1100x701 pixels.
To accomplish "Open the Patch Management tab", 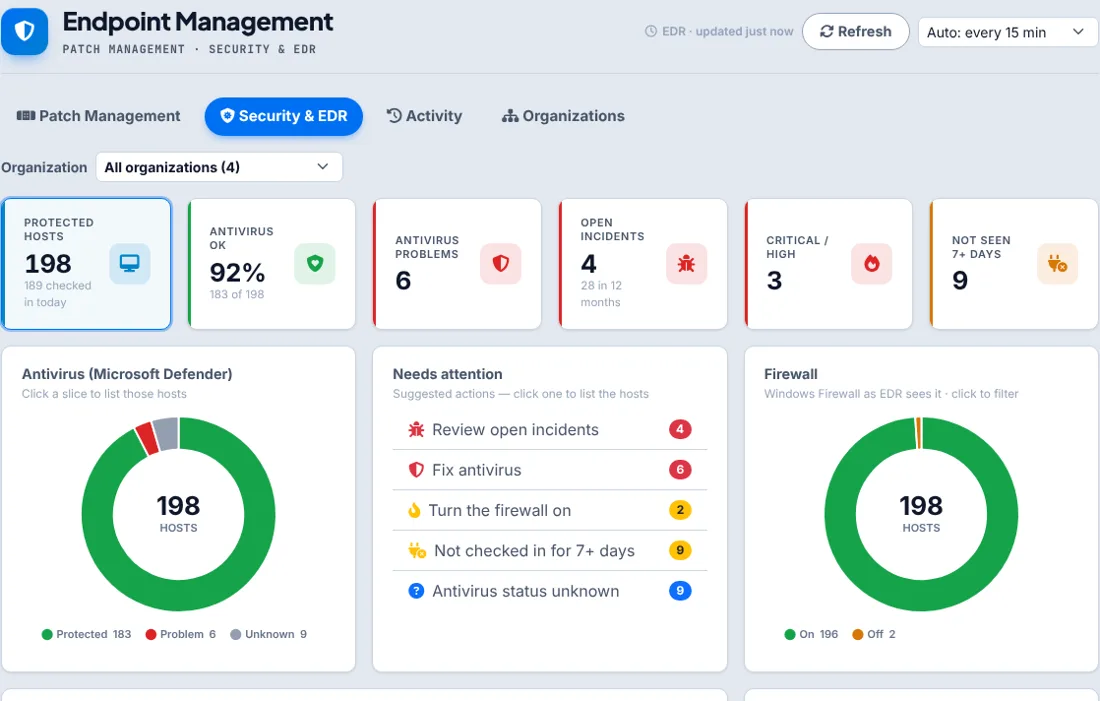I will coord(98,116).
